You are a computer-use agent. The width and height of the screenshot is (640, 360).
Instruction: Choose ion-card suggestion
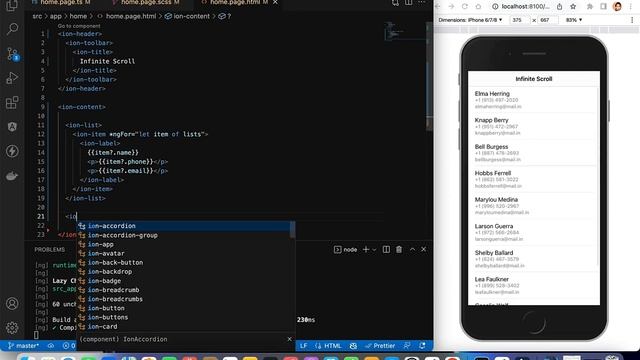[187, 327]
